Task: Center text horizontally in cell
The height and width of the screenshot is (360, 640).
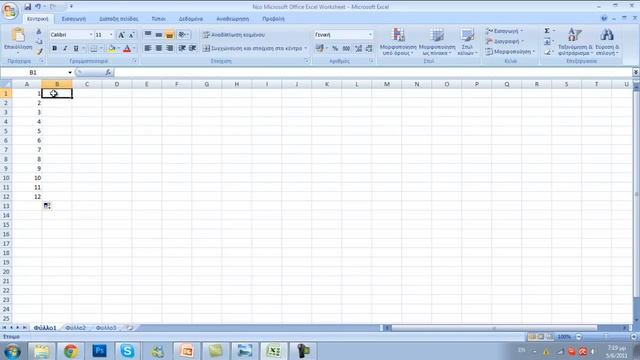Action: point(159,48)
